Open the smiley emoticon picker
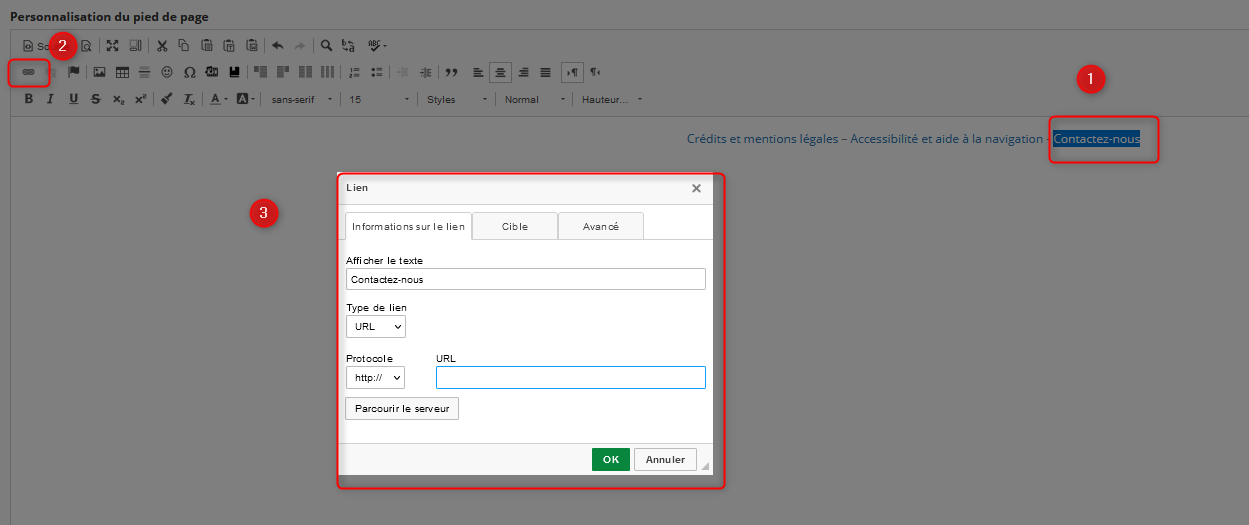 point(167,72)
